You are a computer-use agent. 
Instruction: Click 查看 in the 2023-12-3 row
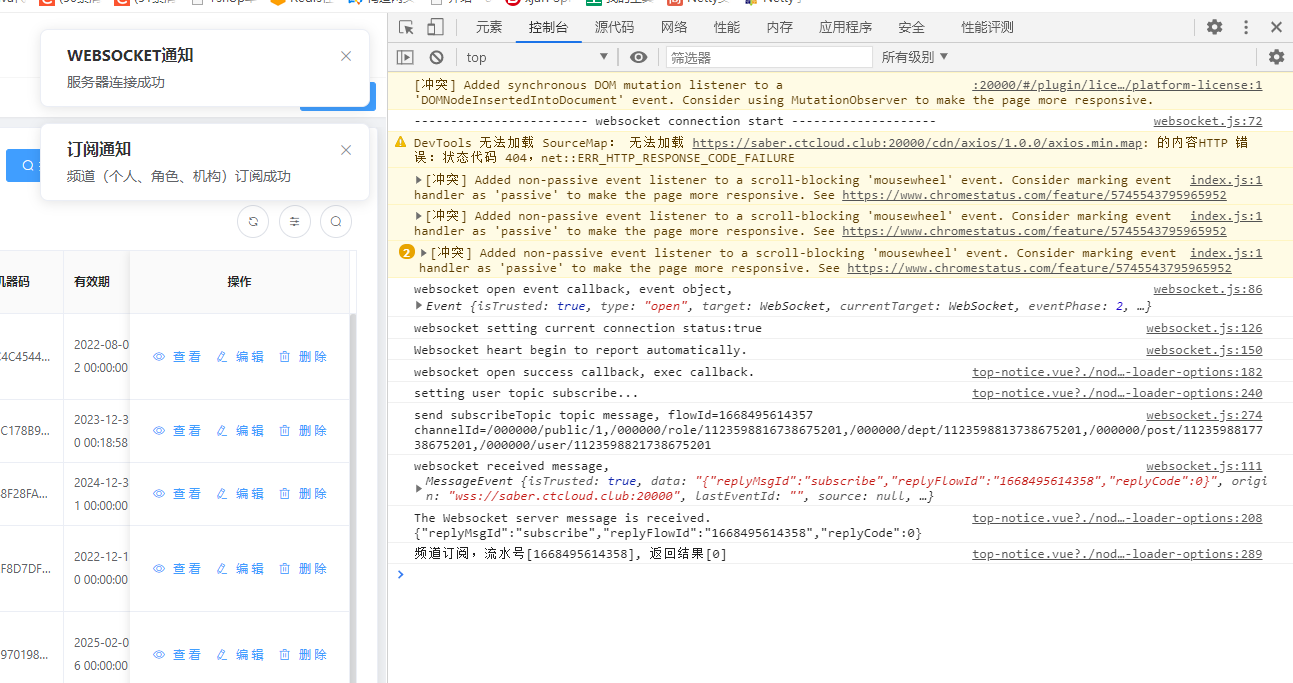[x=177, y=431]
